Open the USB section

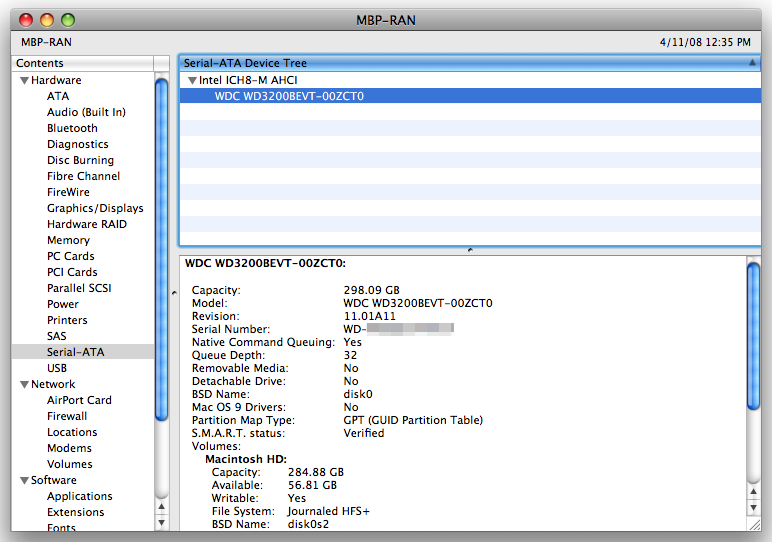click(x=57, y=368)
